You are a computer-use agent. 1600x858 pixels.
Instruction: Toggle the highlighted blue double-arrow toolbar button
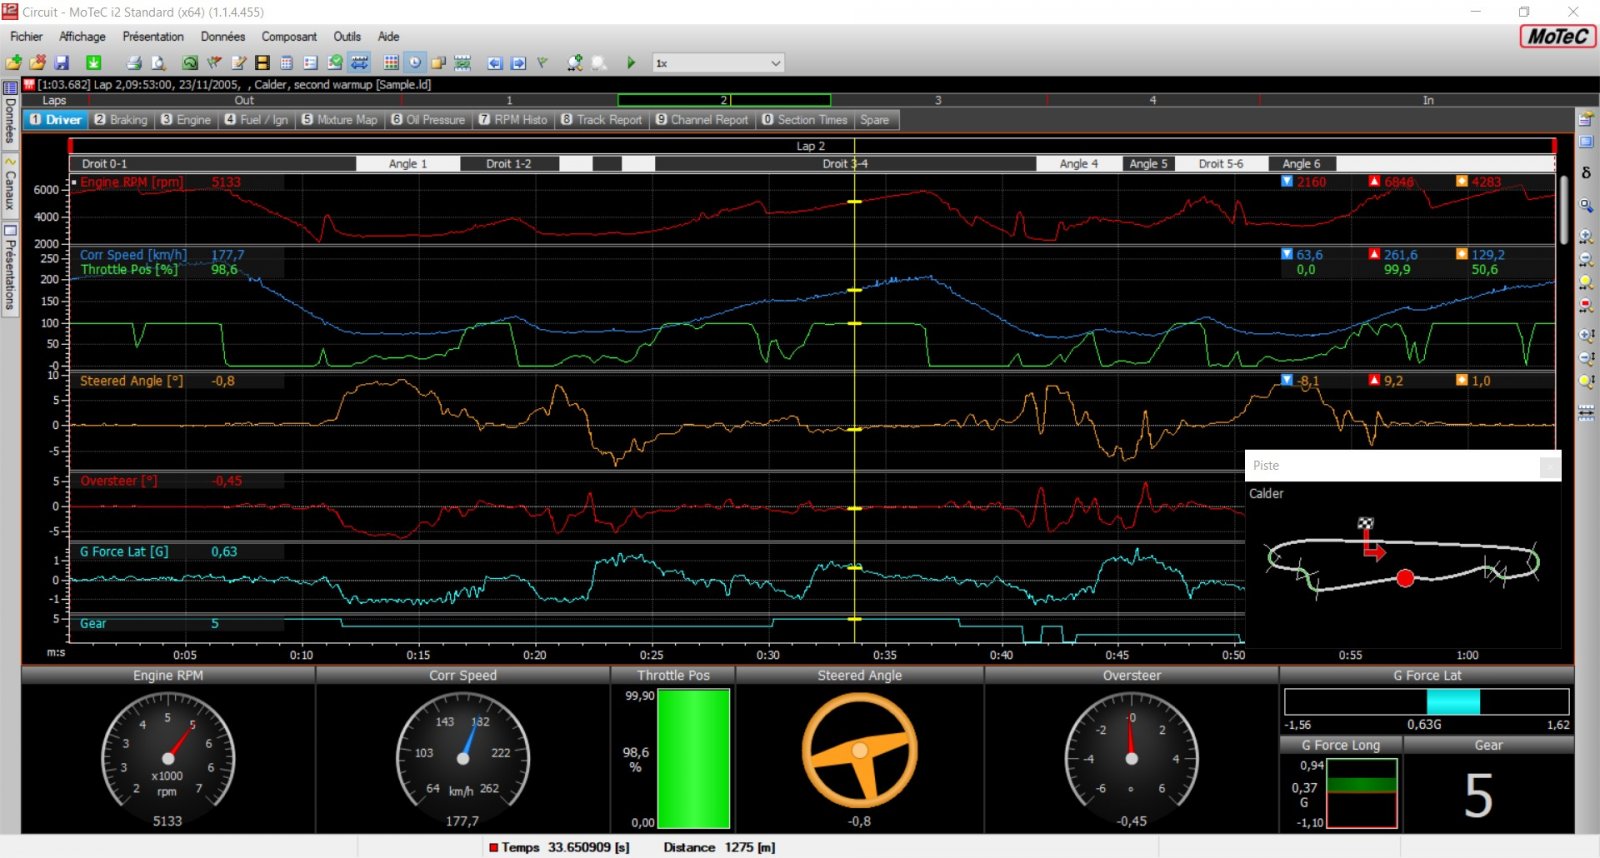pyautogui.click(x=359, y=63)
